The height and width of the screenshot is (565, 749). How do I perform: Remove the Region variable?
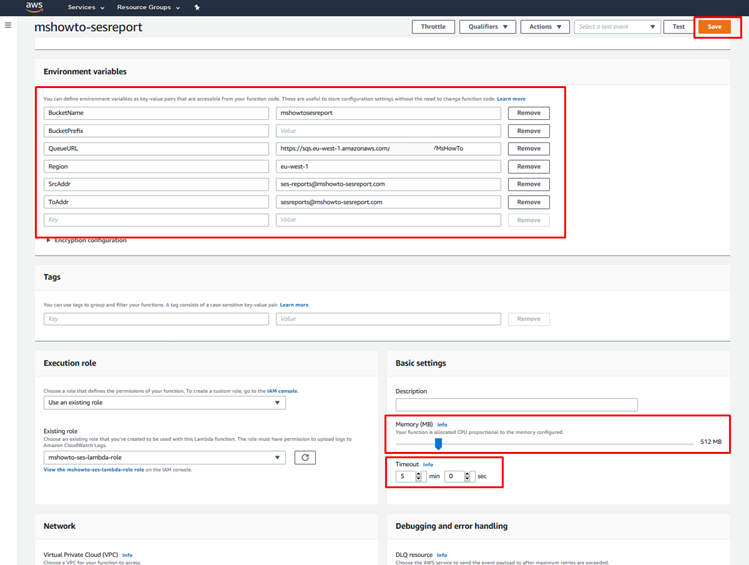pos(529,167)
